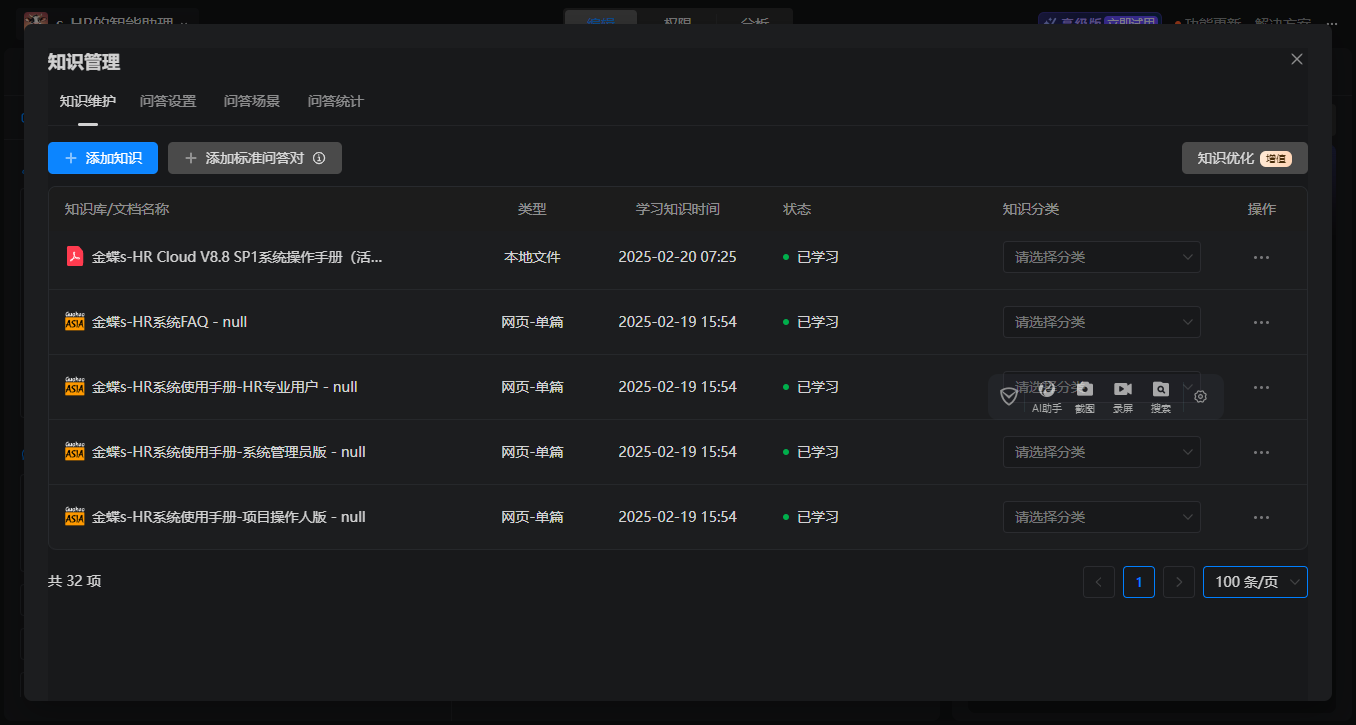Open more actions for 金蝶s-HR Cloud V8.8 row
Viewport: 1356px width, 725px height.
pos(1261,257)
